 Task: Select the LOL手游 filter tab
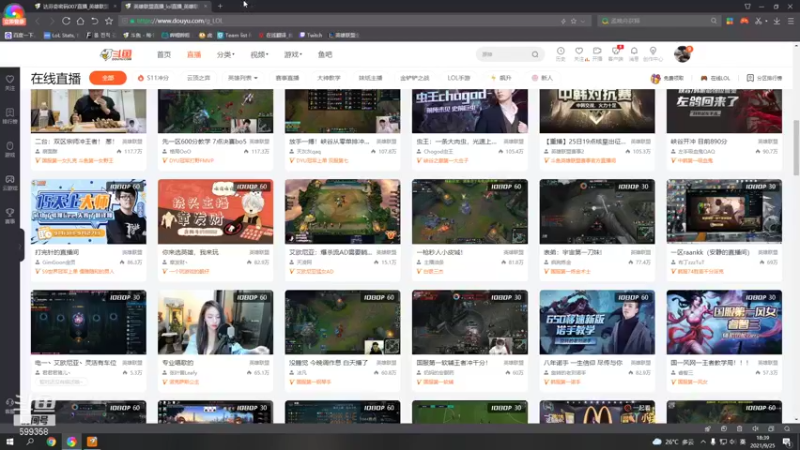(x=459, y=78)
